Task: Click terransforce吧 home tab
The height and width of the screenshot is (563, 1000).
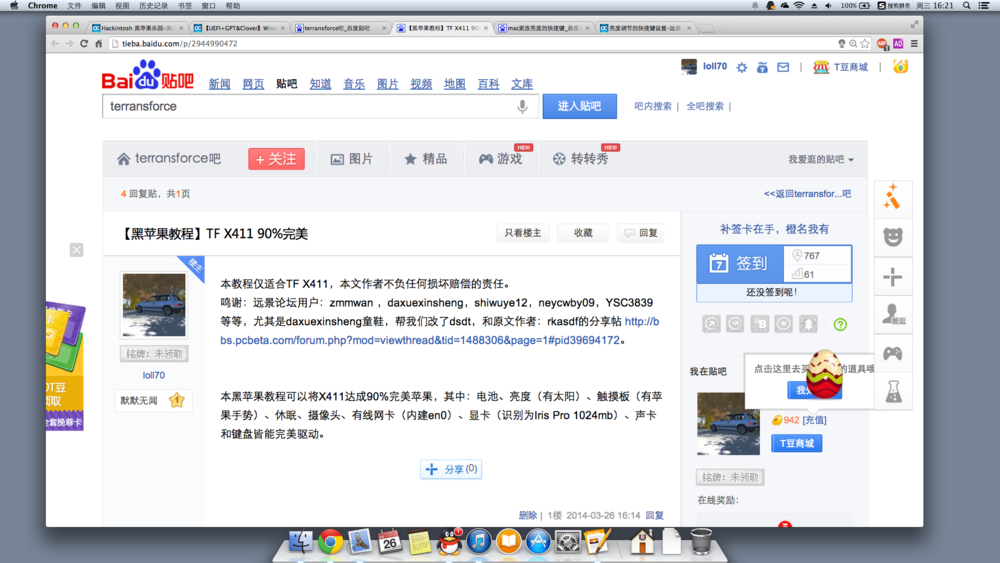Action: (x=169, y=159)
